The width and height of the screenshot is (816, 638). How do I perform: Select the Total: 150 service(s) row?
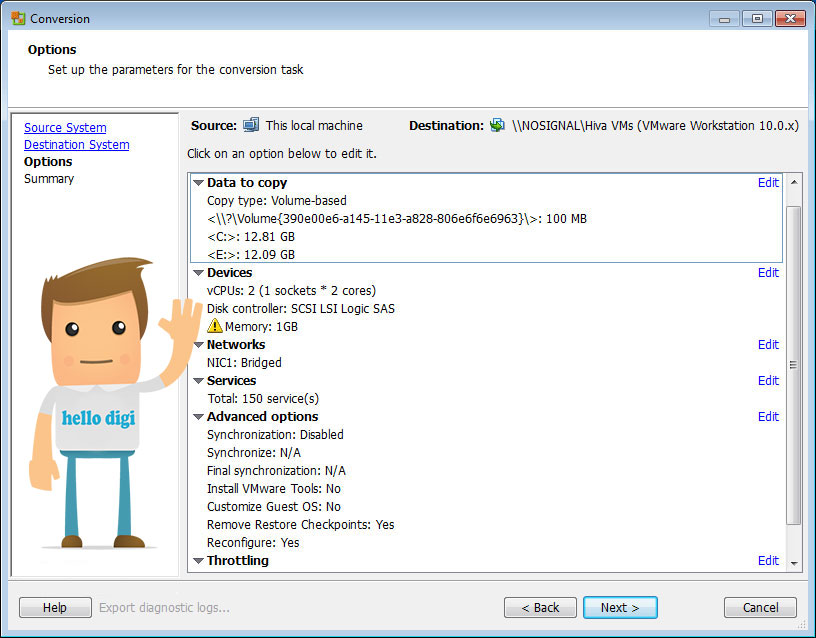click(x=263, y=399)
